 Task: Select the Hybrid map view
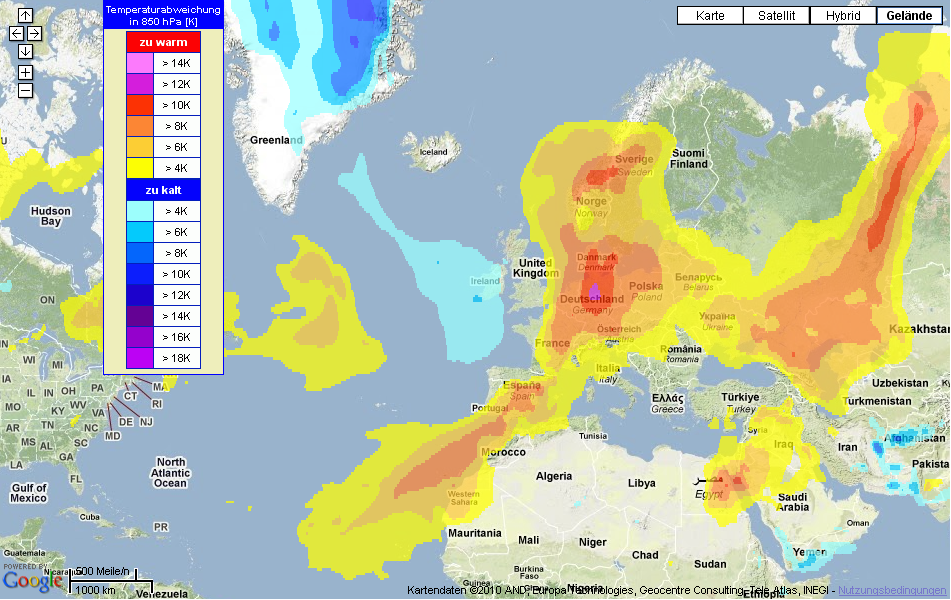click(843, 16)
